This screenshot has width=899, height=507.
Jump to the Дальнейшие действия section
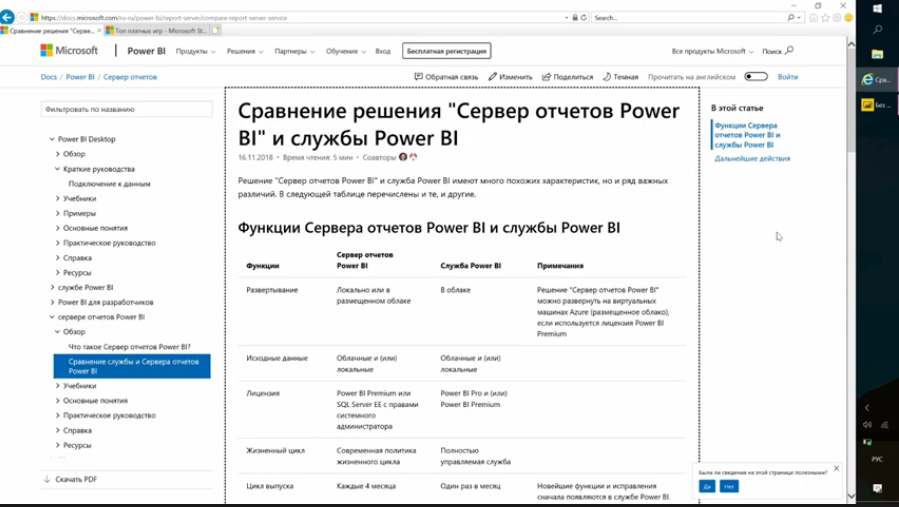tap(752, 158)
